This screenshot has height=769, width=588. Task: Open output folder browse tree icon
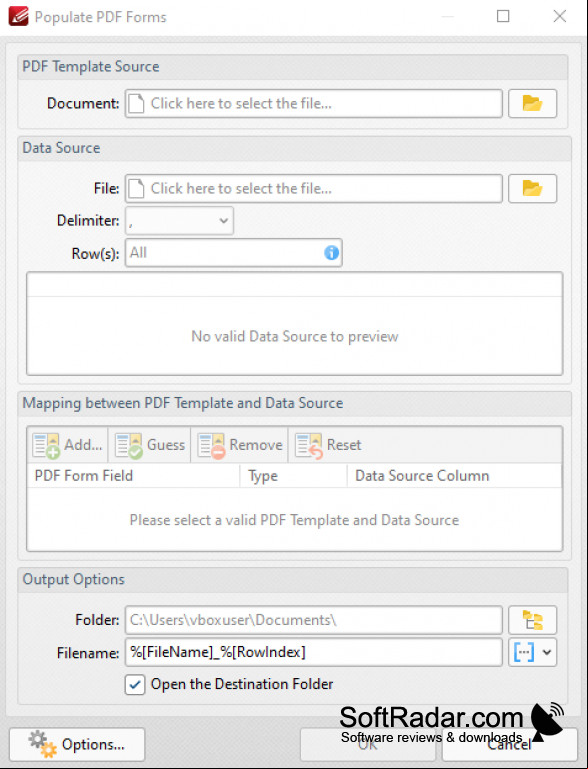(x=532, y=620)
